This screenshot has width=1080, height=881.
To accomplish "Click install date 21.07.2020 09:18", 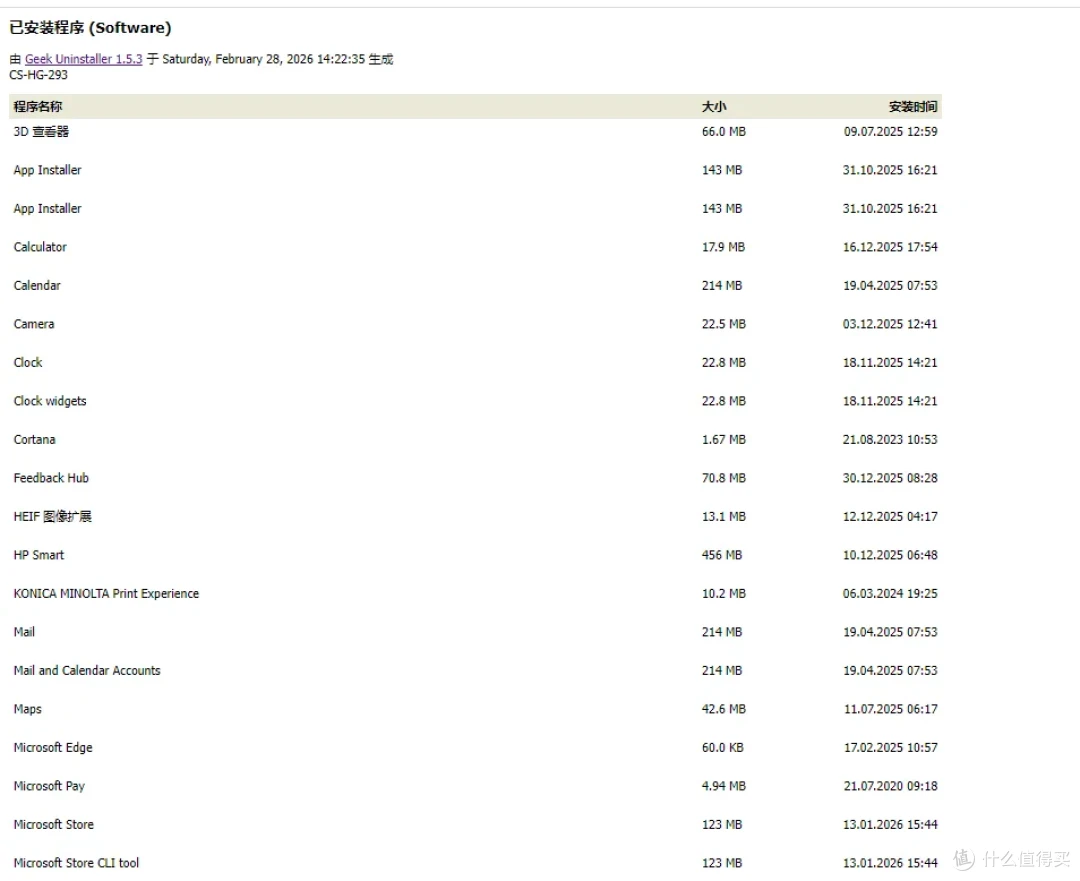I will coord(891,786).
